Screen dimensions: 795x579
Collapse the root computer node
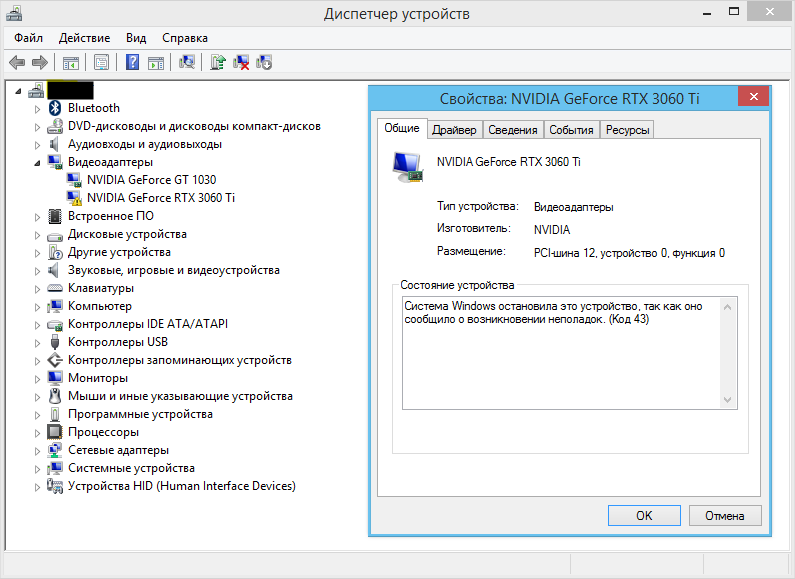[x=18, y=91]
